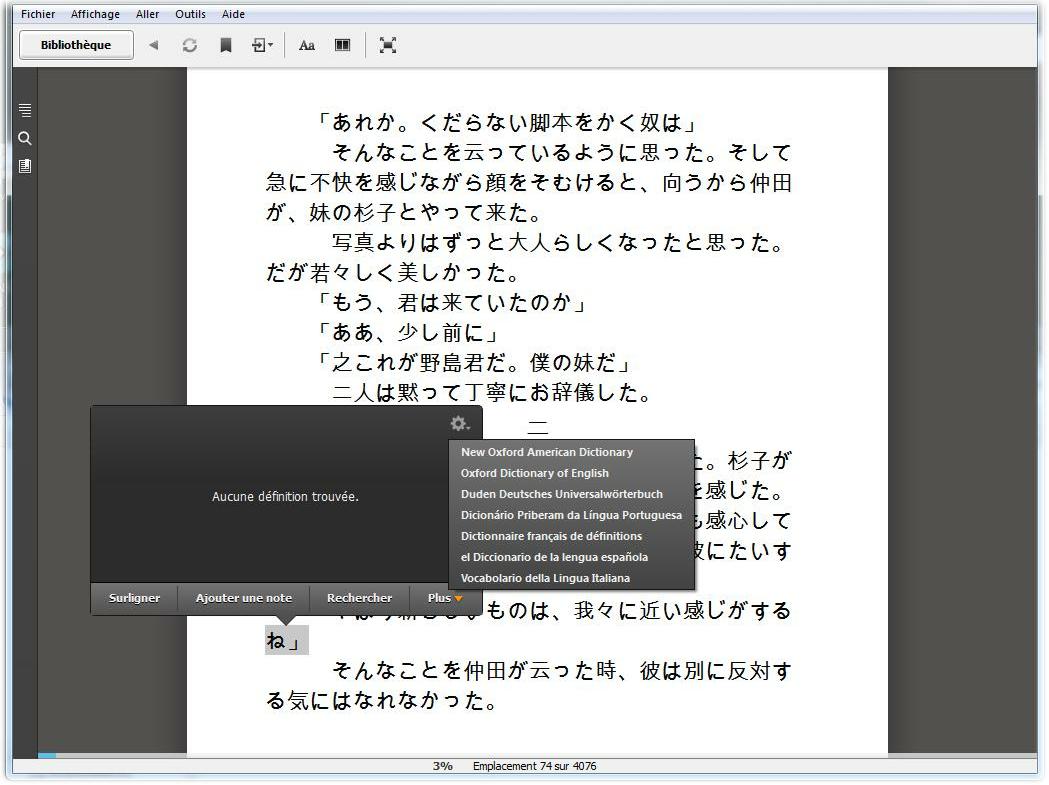Click the back arrow in the toolbar
The image size is (1049, 785).
[153, 45]
